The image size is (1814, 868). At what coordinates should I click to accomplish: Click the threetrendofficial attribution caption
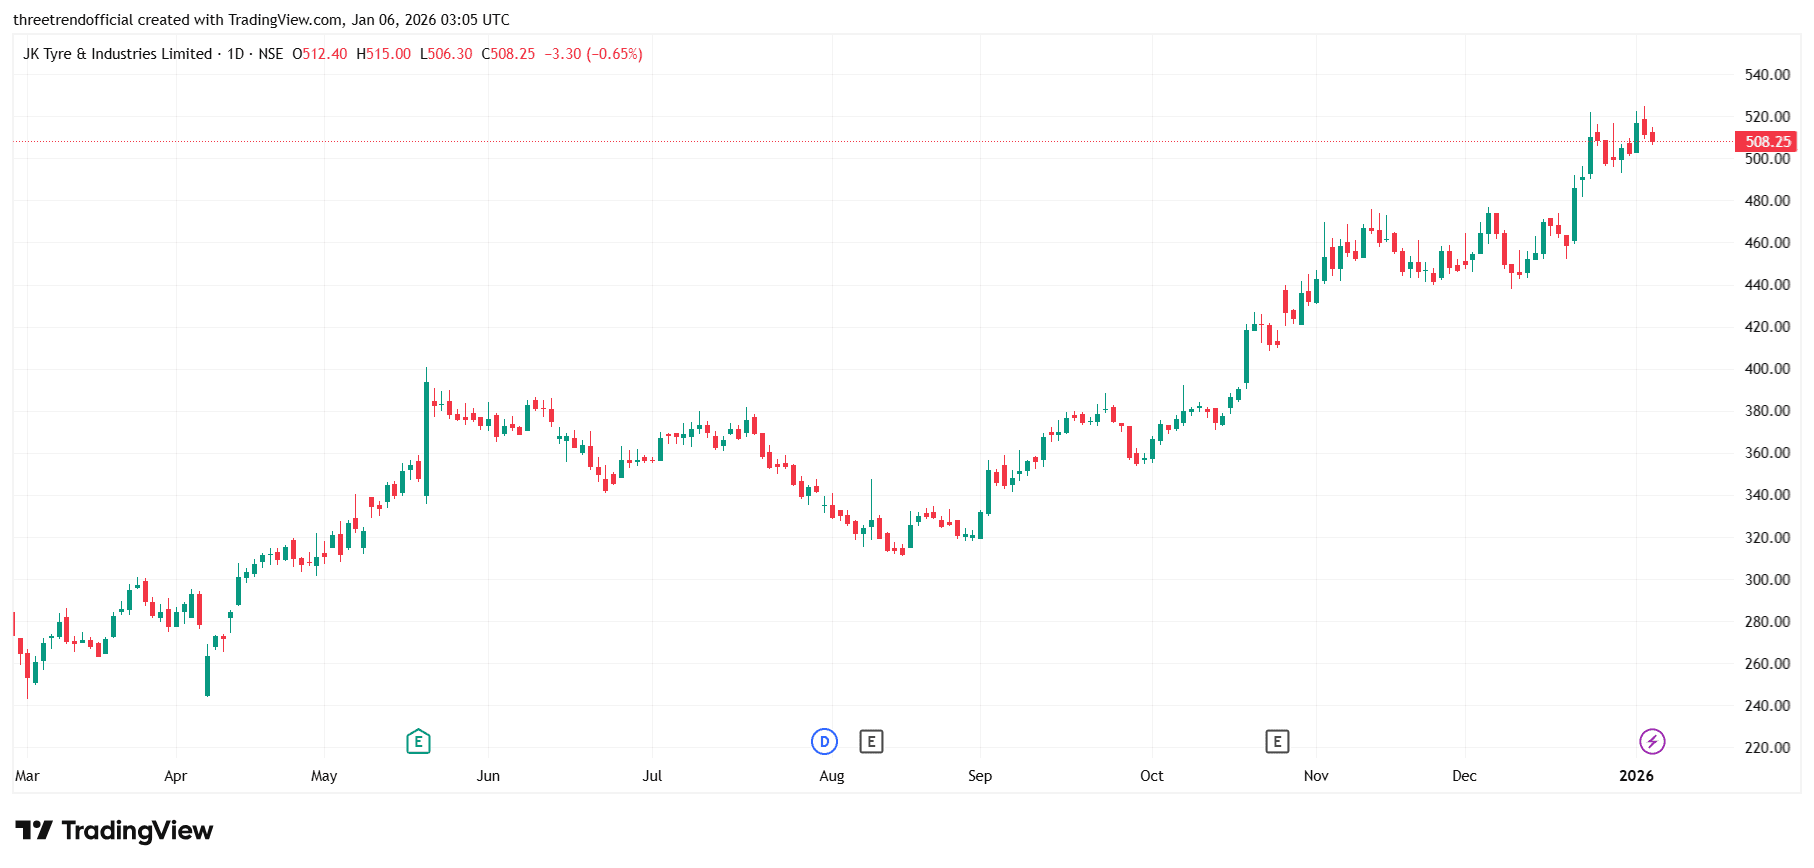[261, 20]
